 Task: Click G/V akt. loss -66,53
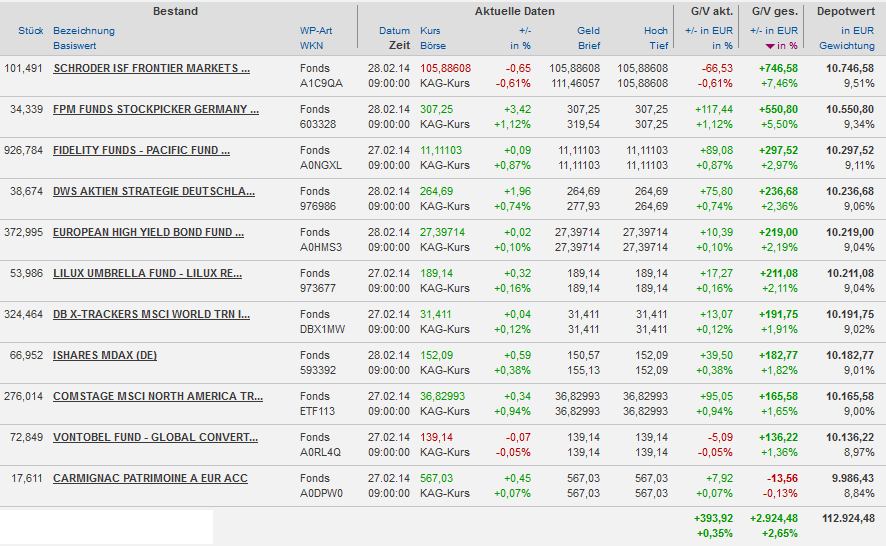717,68
